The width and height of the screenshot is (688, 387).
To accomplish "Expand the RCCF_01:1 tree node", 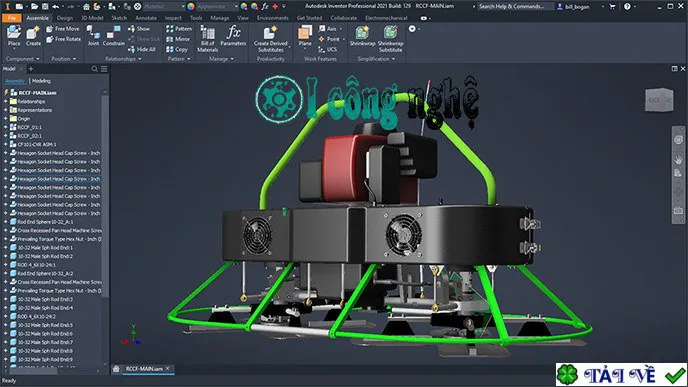I will coord(6,127).
